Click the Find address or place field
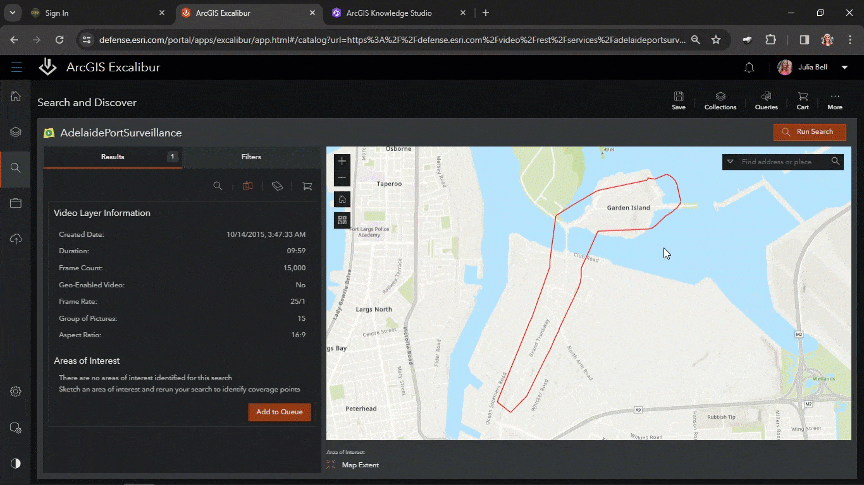Image resolution: width=864 pixels, height=485 pixels. tap(782, 161)
